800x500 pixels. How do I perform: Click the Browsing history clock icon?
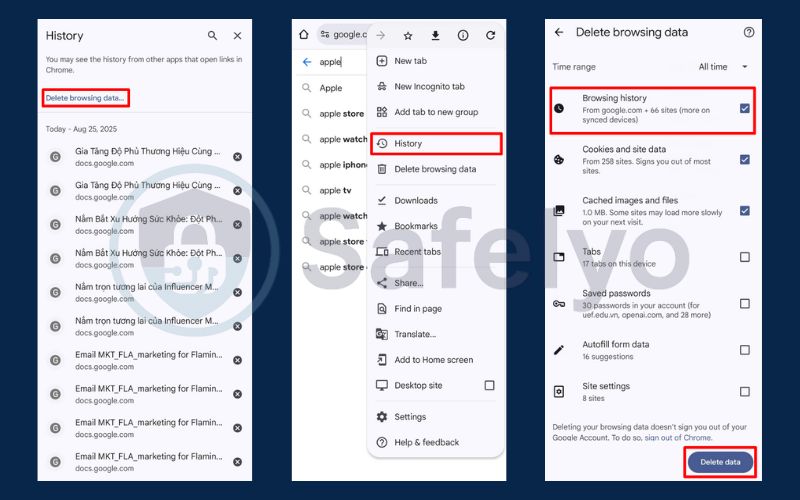tap(559, 108)
